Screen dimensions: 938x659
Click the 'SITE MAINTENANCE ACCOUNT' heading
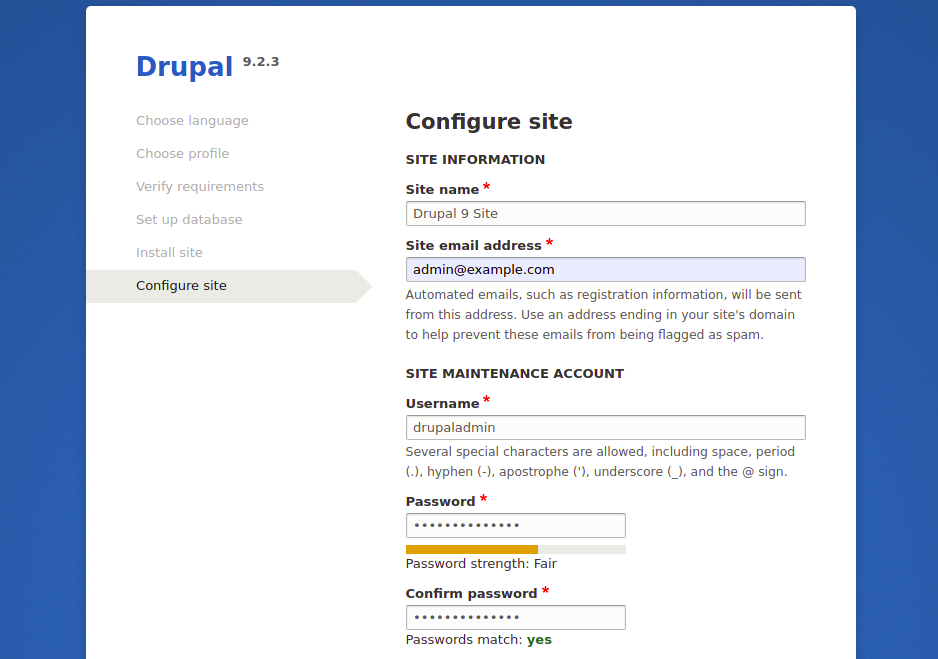(x=514, y=374)
